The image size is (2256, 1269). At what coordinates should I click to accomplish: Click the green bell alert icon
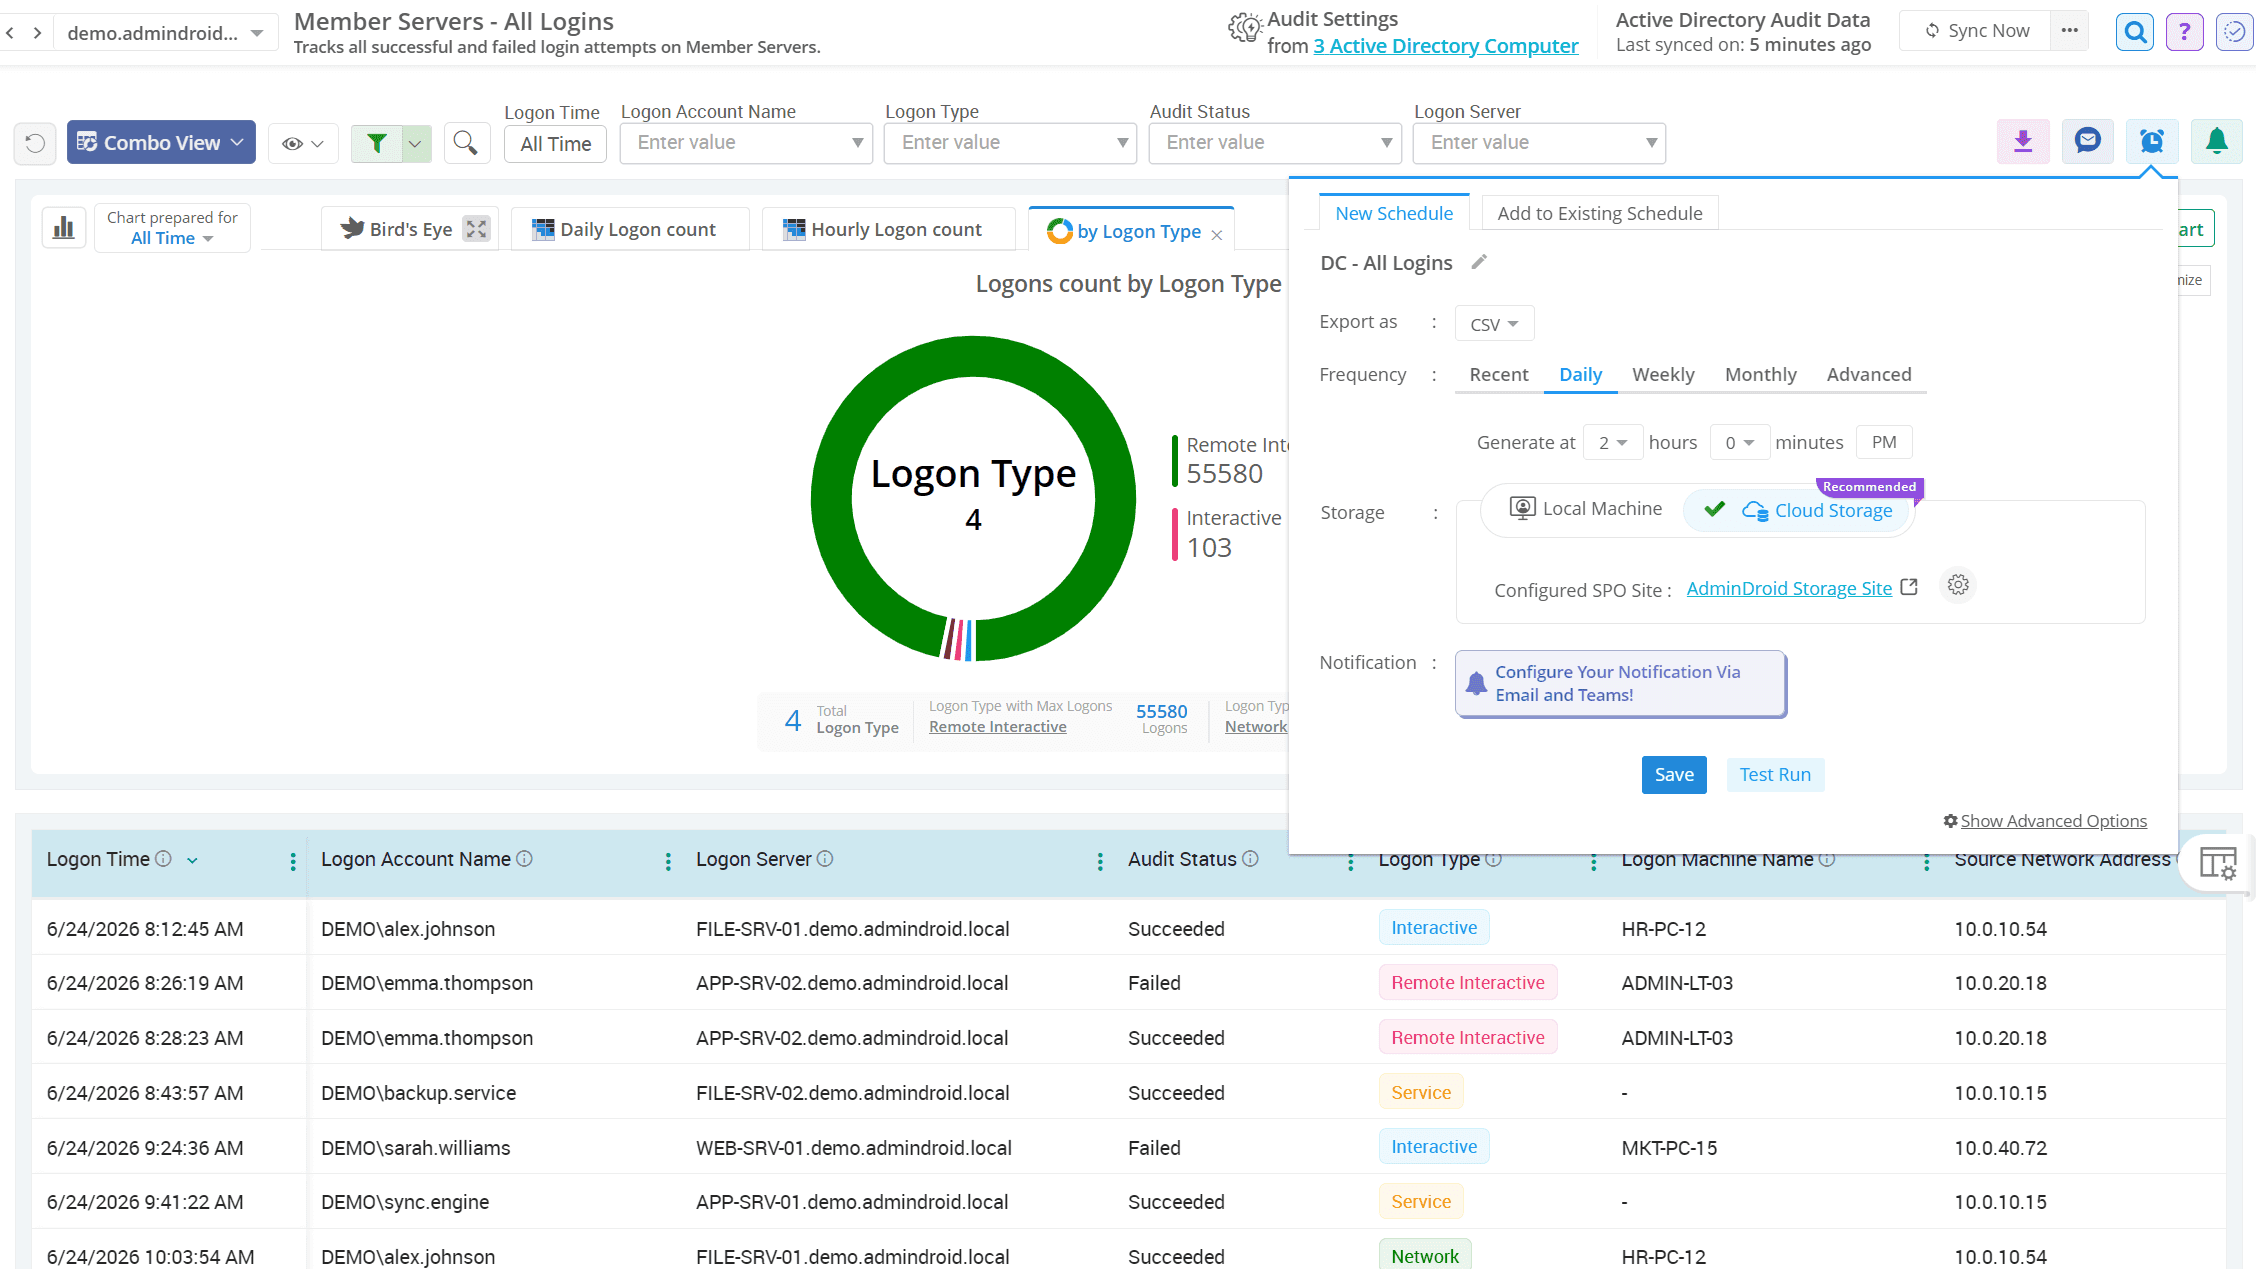[x=2217, y=141]
